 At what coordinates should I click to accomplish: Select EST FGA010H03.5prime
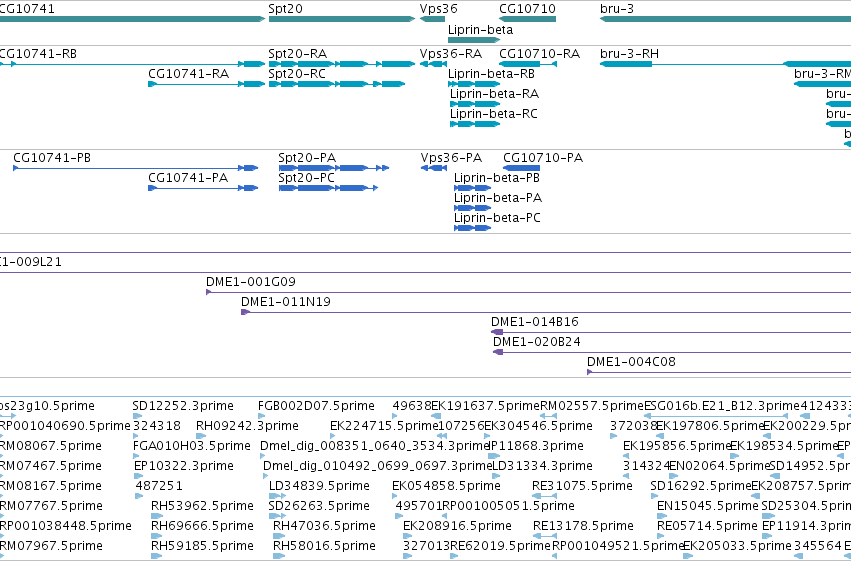click(192, 446)
